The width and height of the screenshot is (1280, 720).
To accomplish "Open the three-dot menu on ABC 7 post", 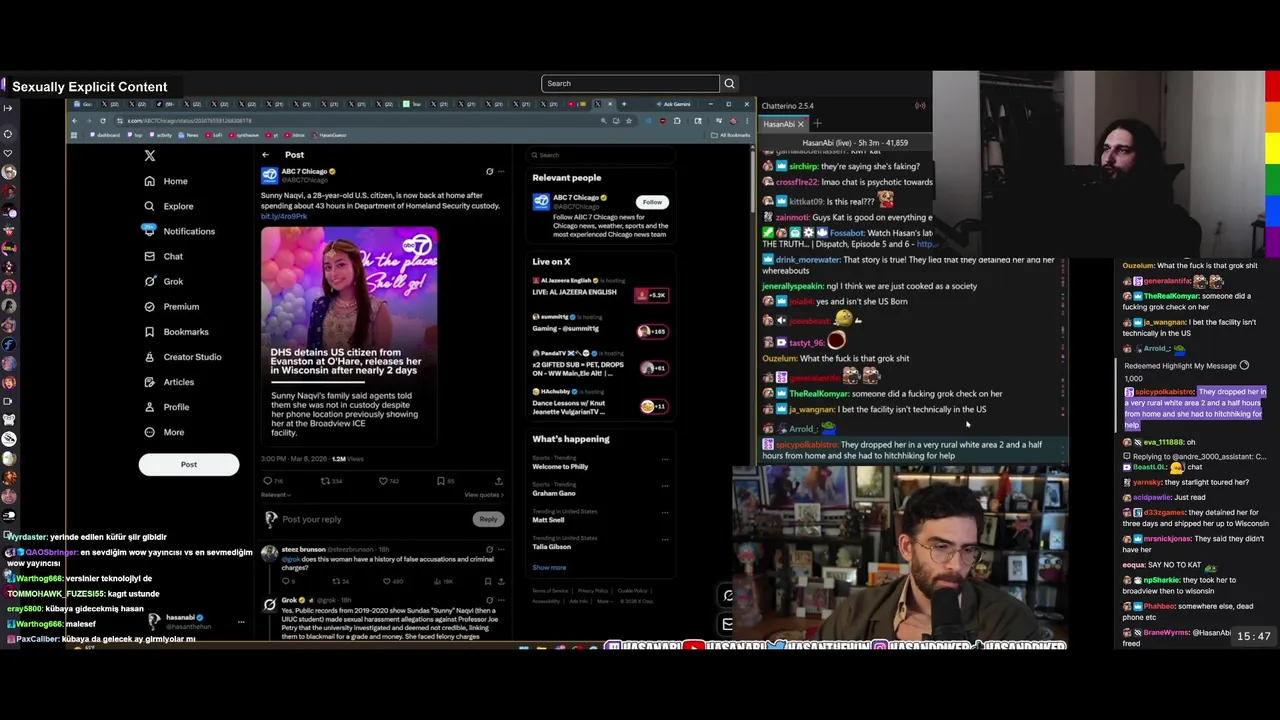I will [x=502, y=172].
